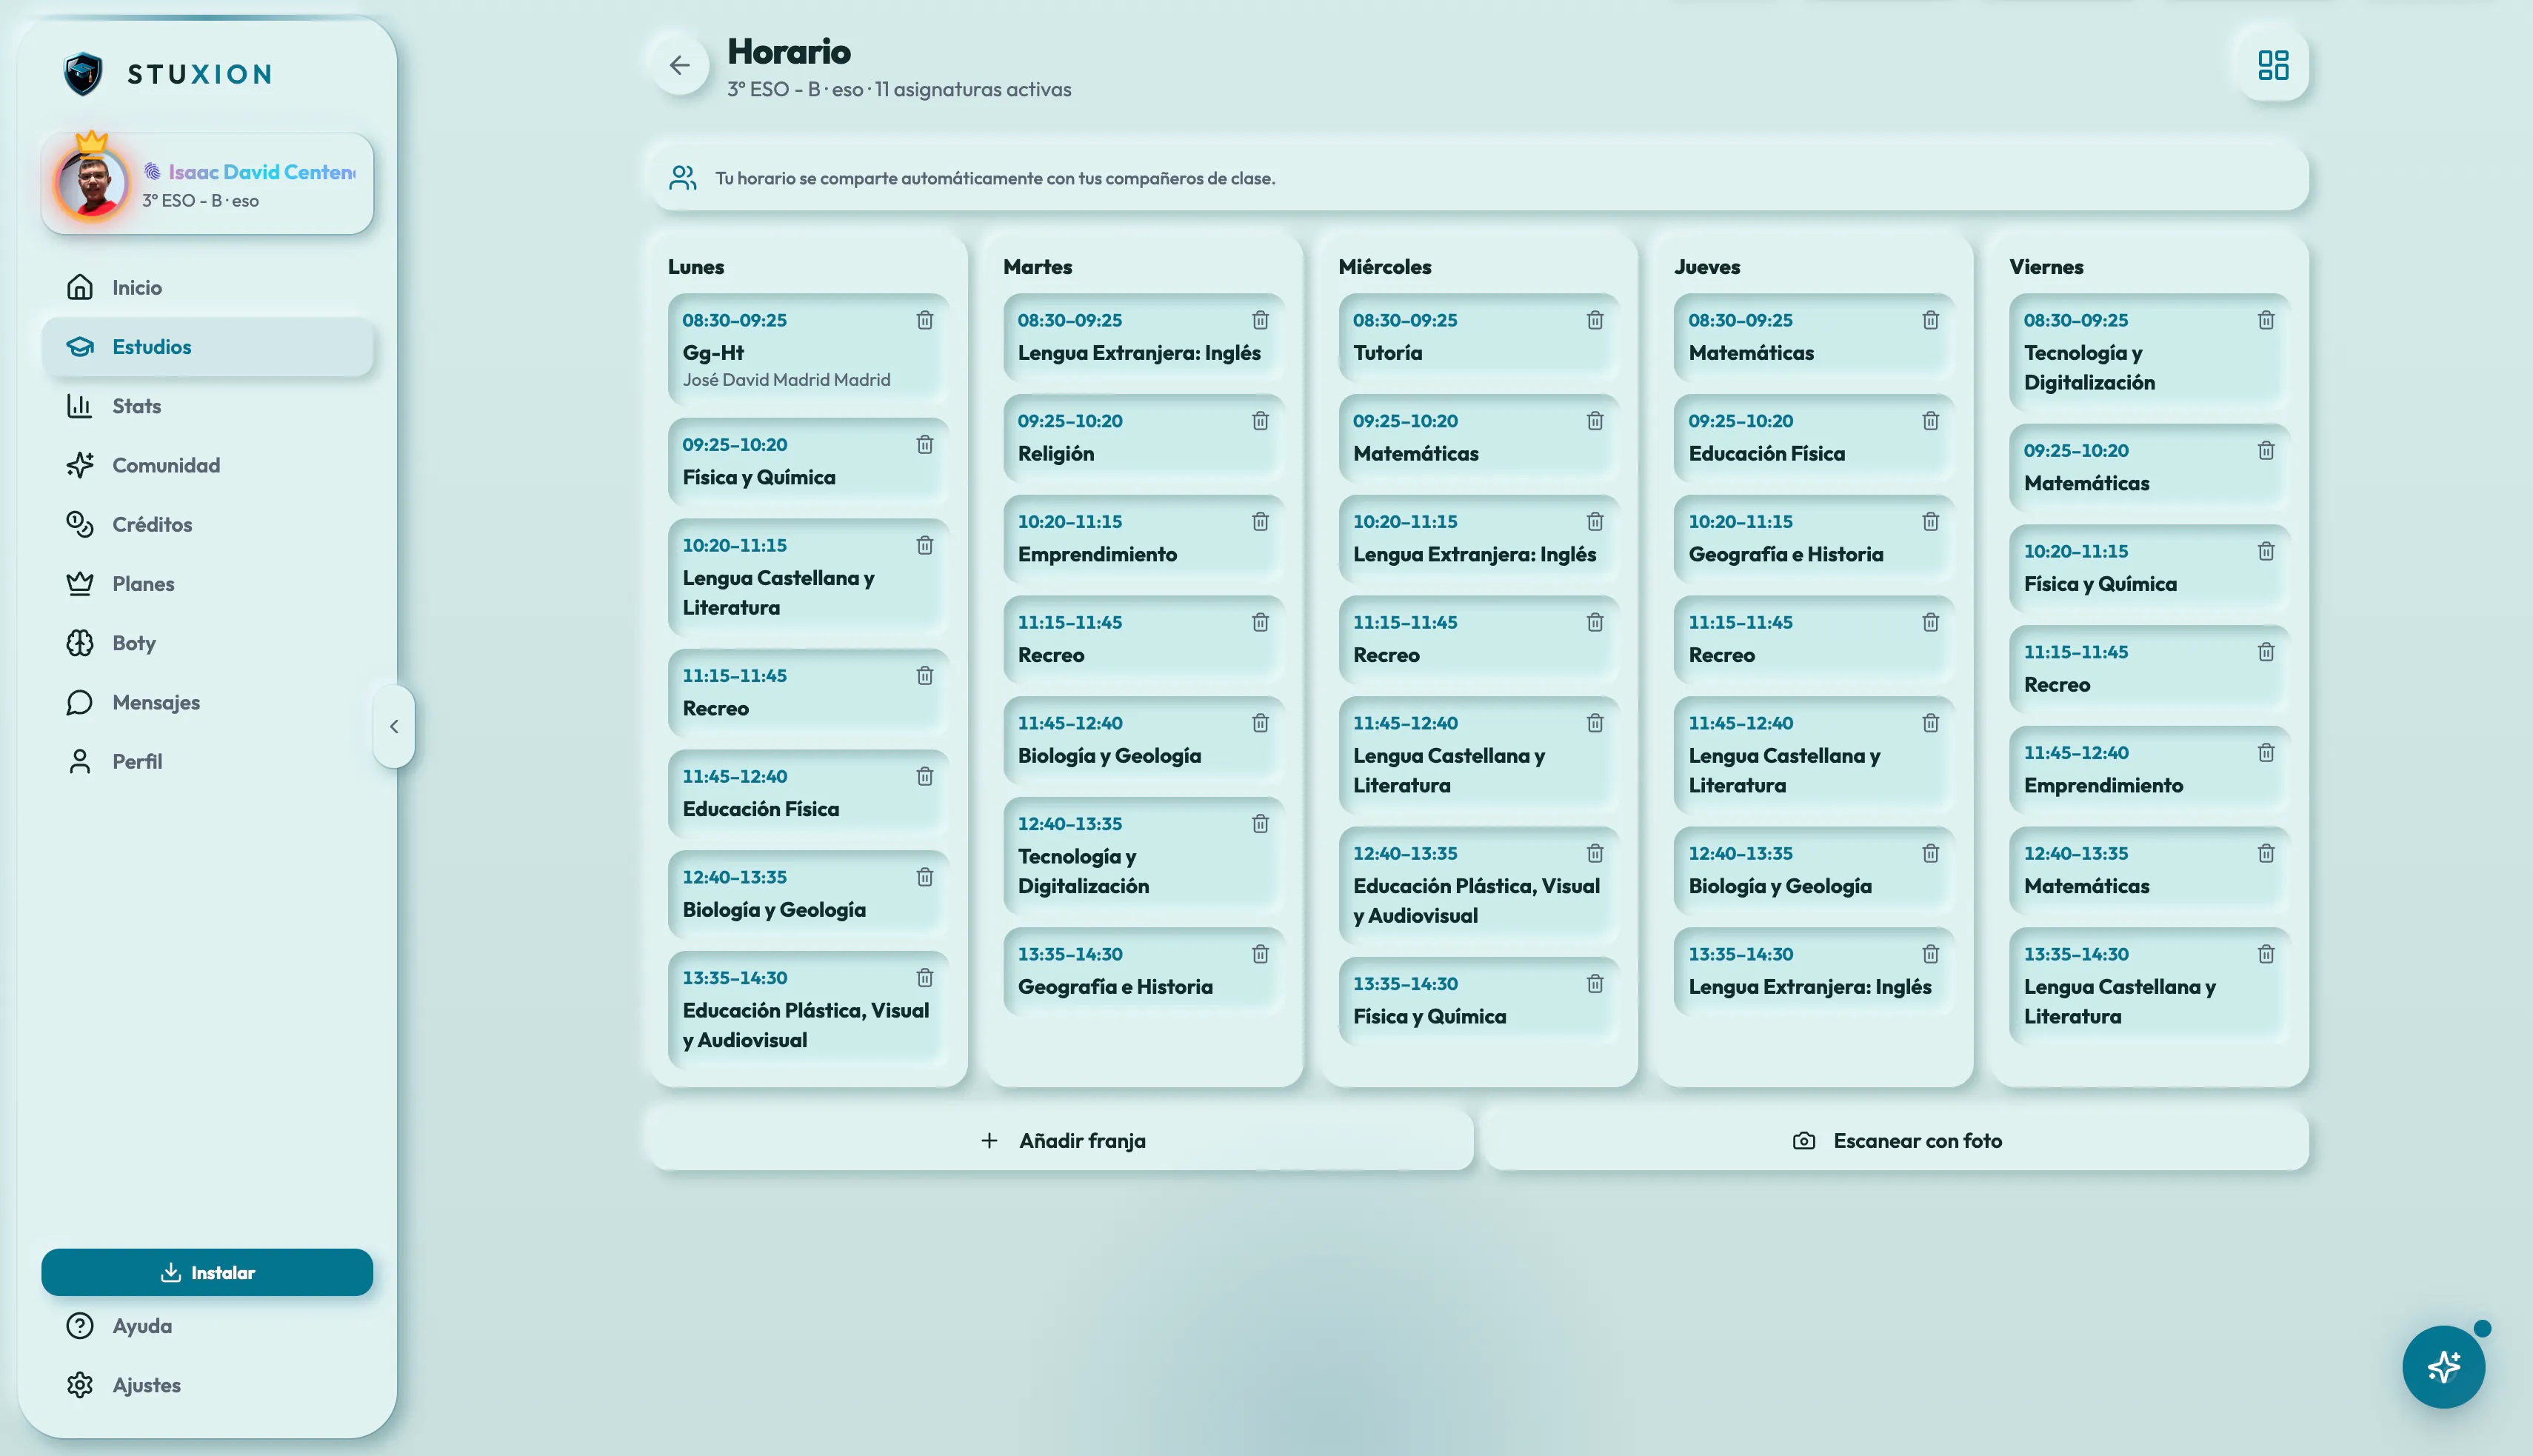The image size is (2533, 1456).
Task: Collapse the sidebar with the chevron handle
Action: coord(394,727)
